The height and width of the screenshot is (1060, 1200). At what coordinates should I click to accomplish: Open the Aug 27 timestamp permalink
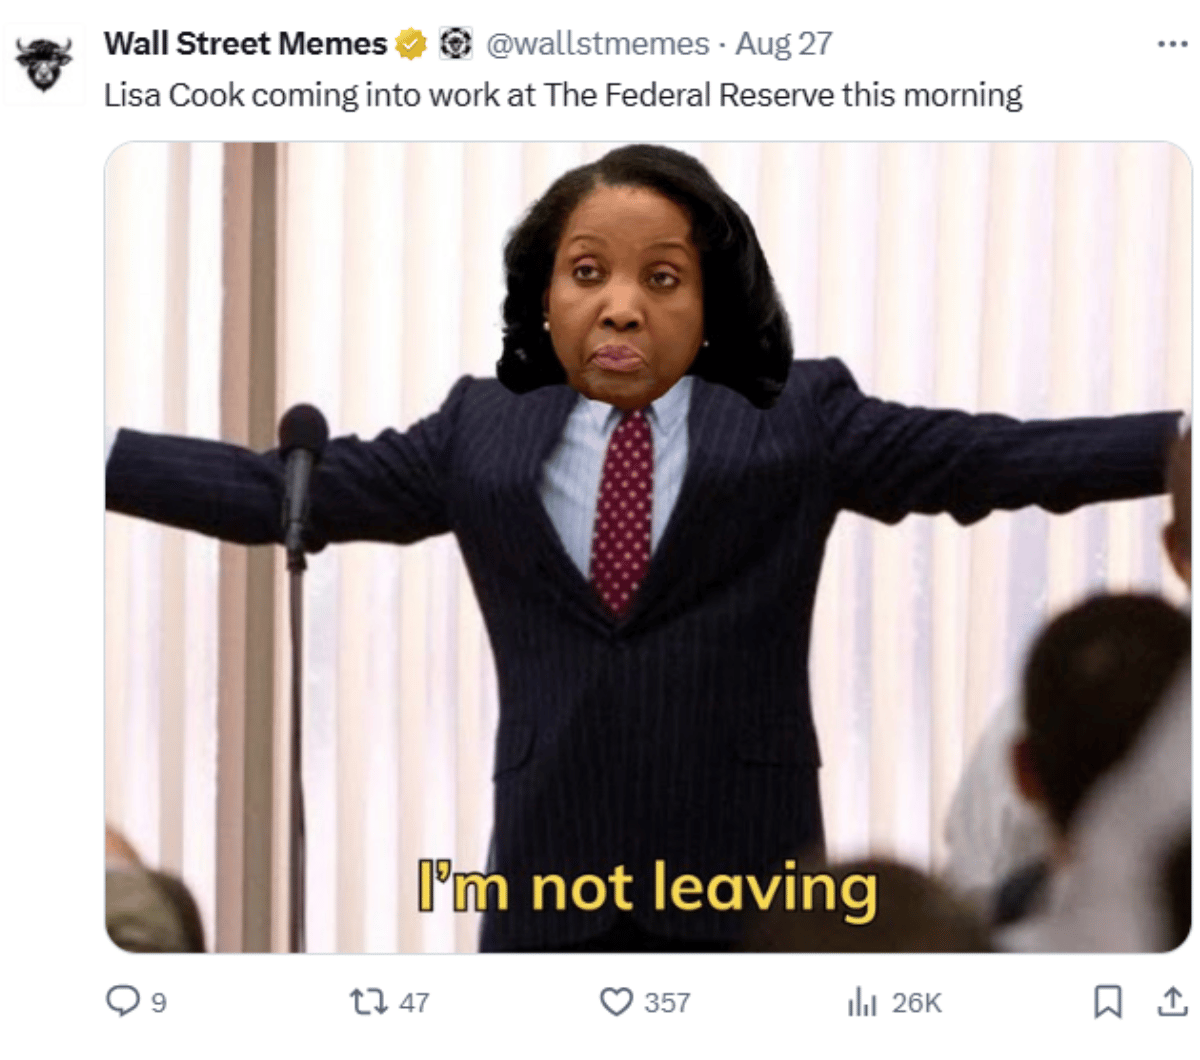pos(784,44)
